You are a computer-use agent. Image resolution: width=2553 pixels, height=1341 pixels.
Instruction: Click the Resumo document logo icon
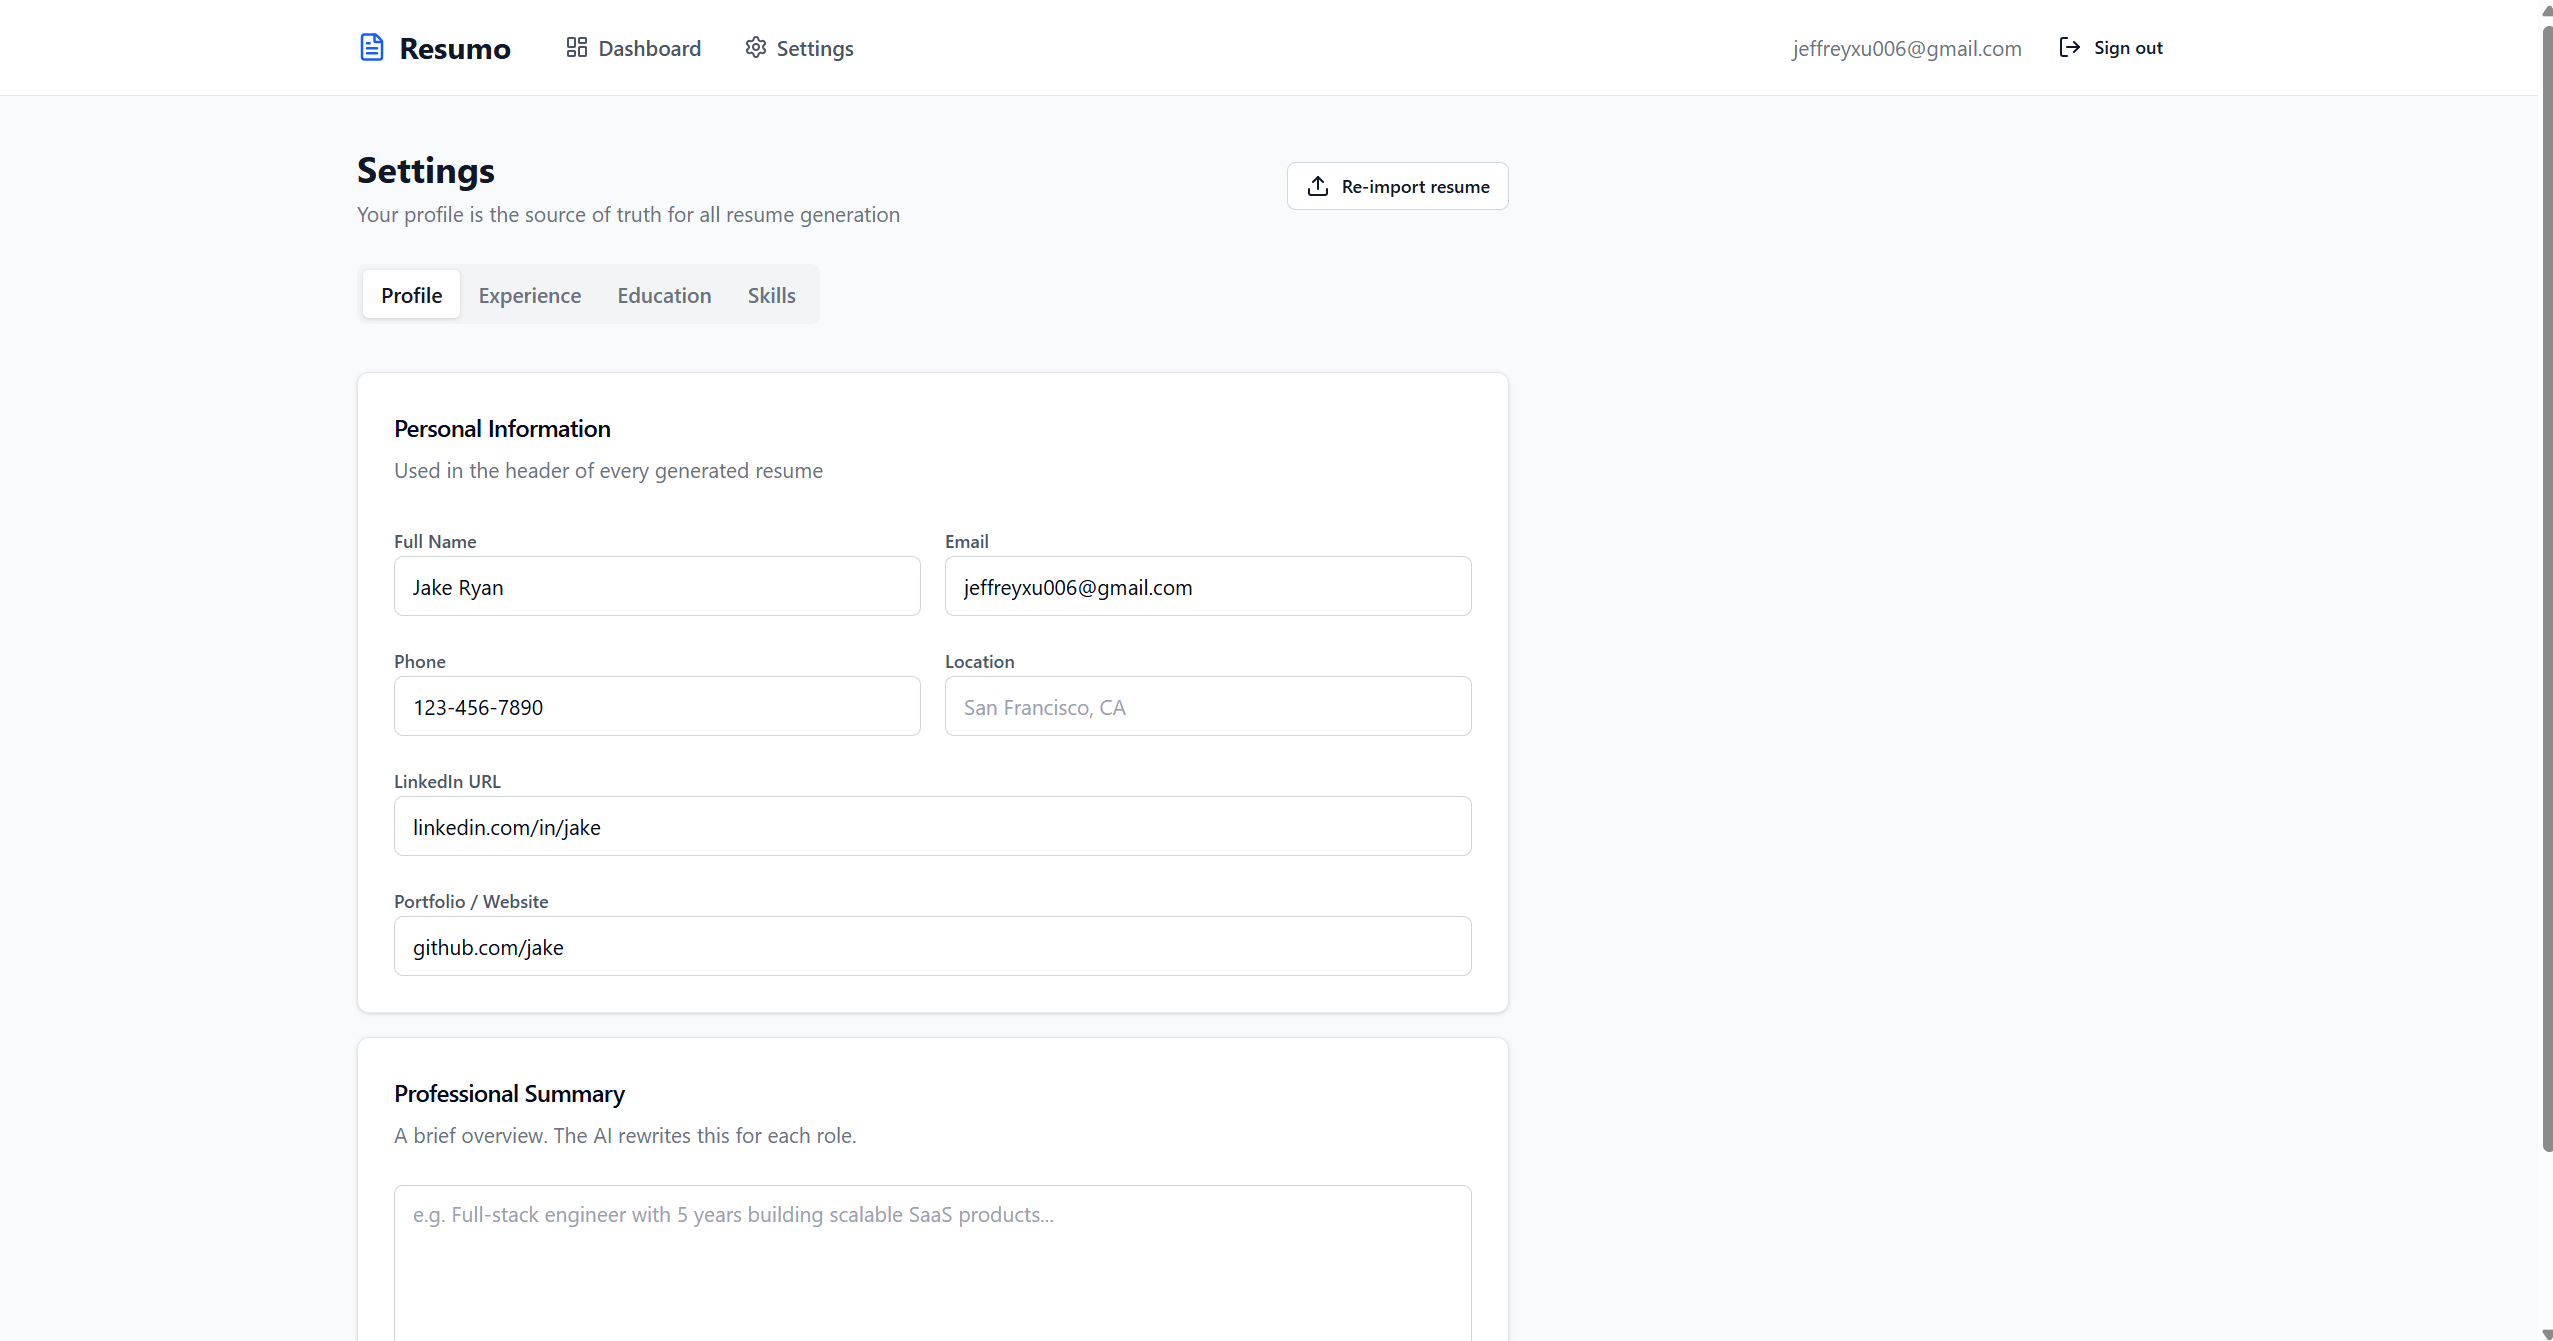pos(371,47)
